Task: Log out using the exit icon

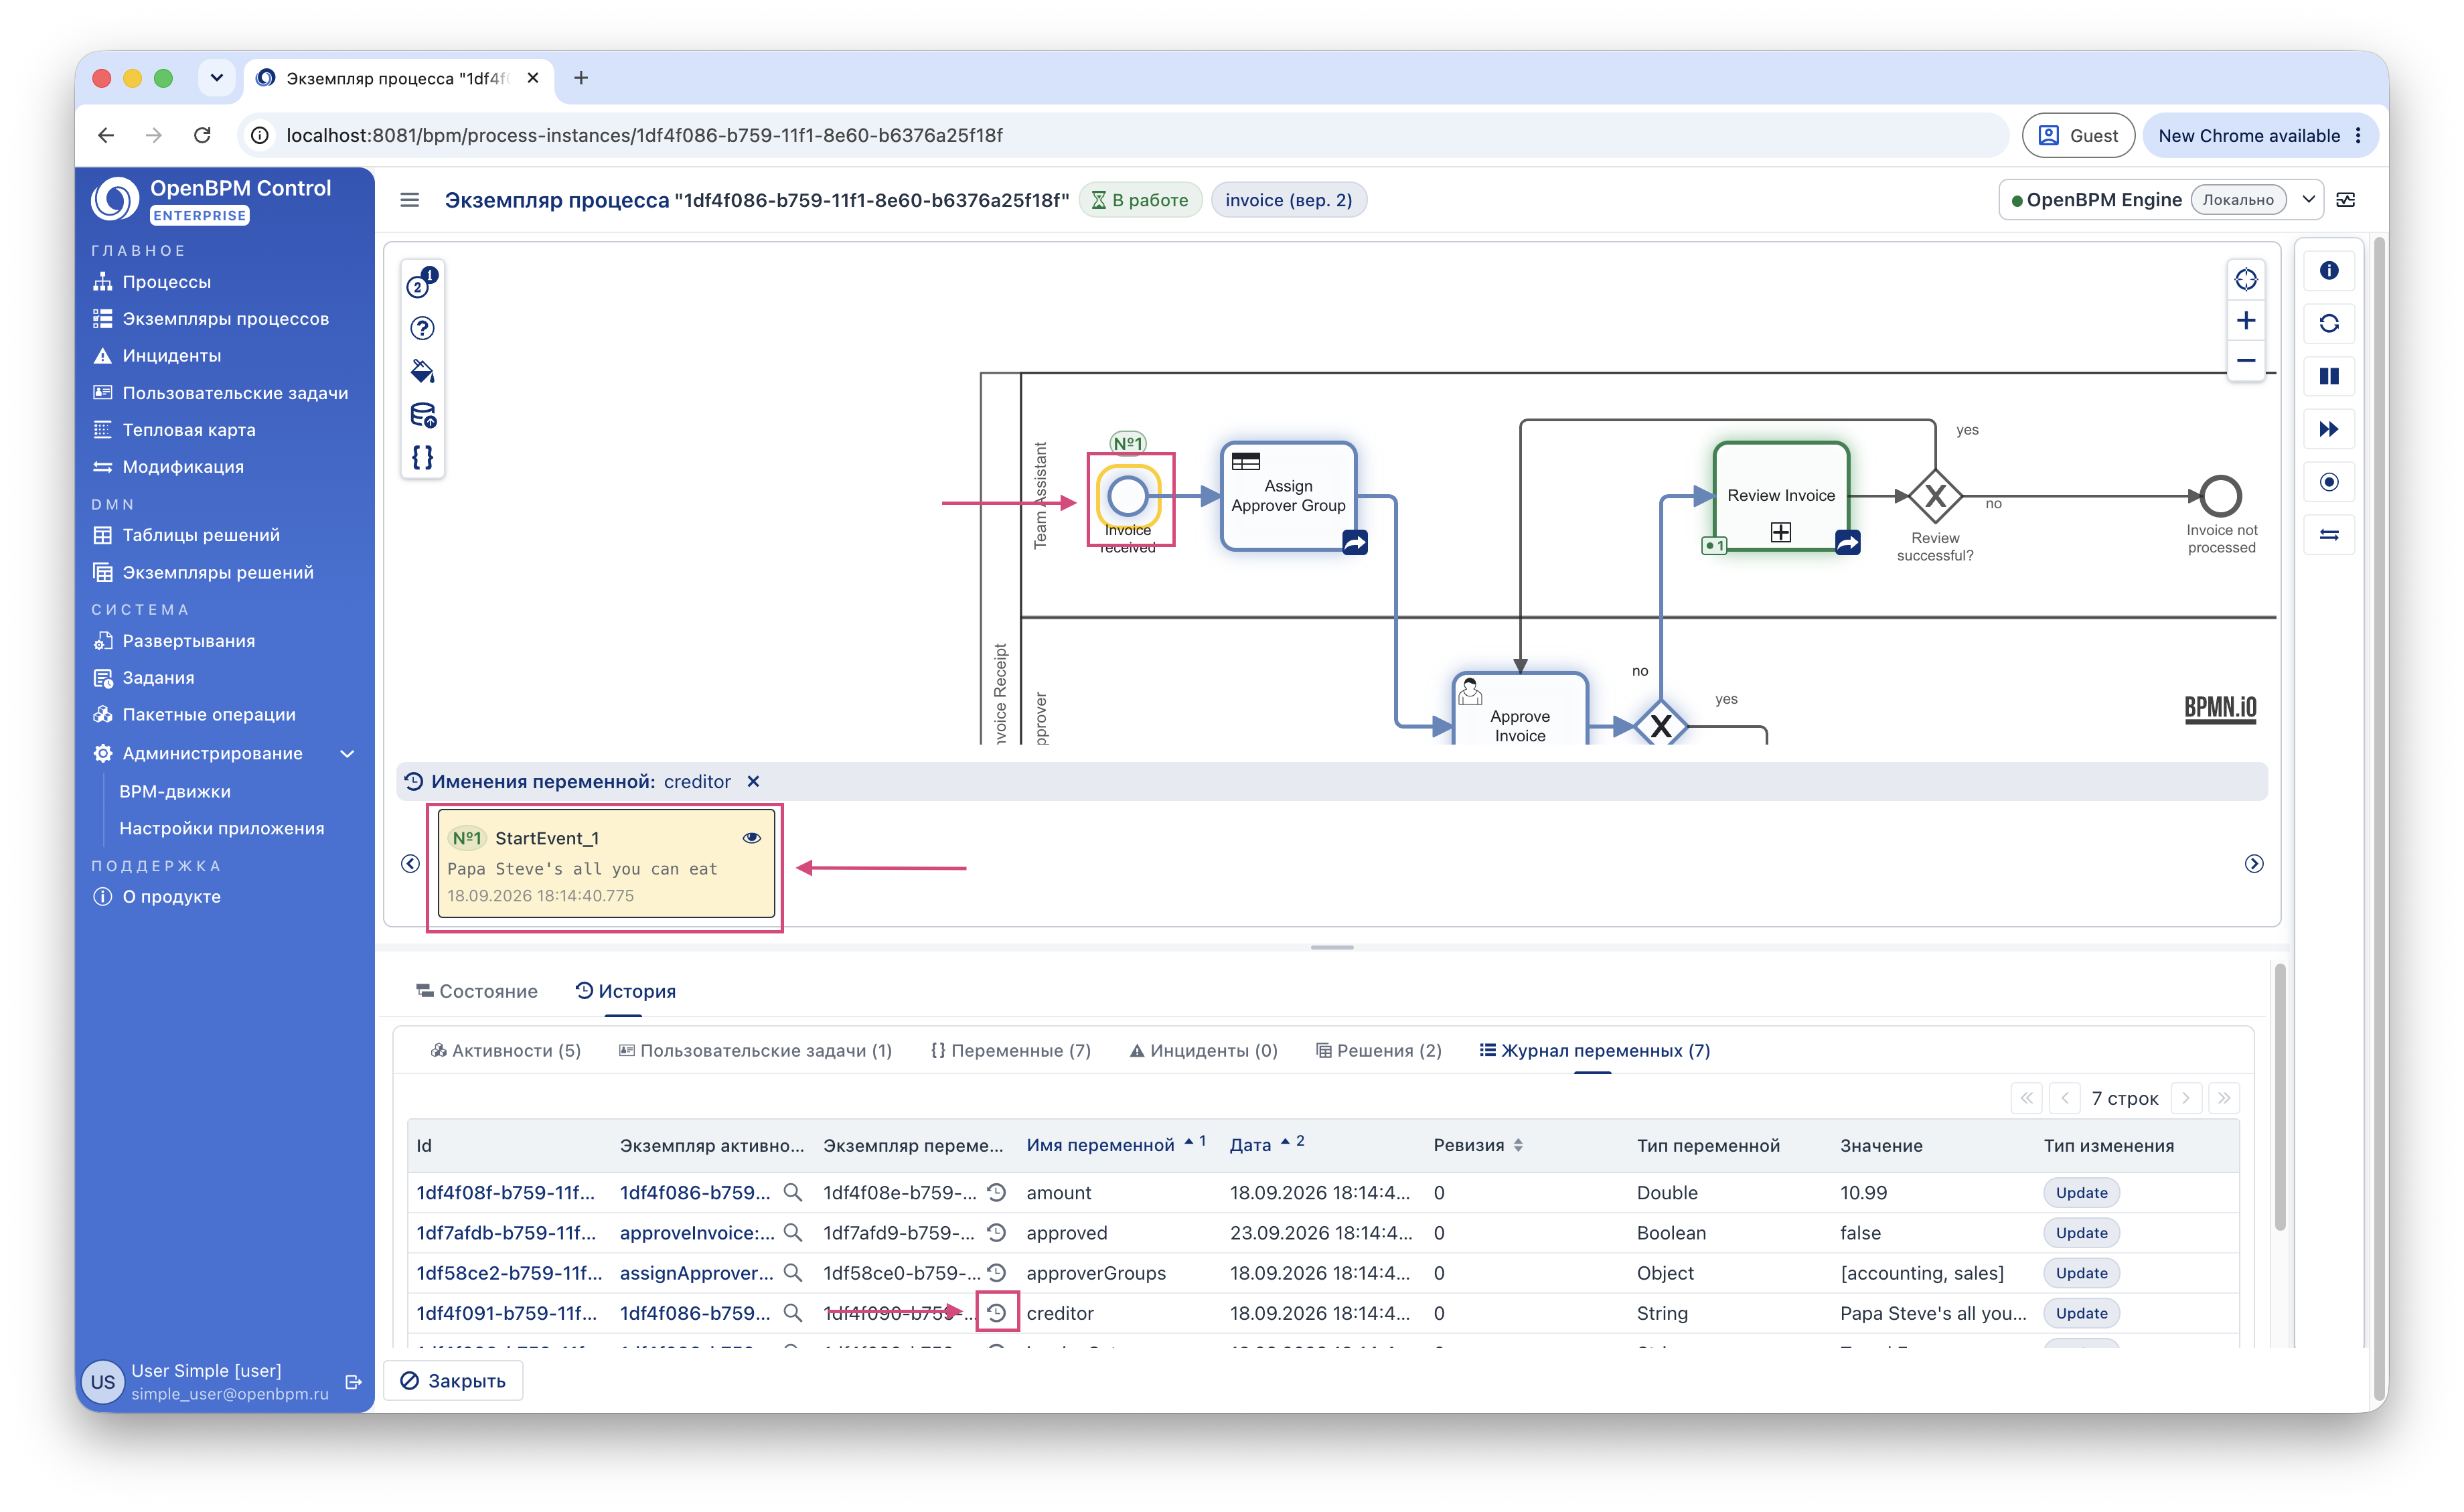Action: [x=353, y=1382]
